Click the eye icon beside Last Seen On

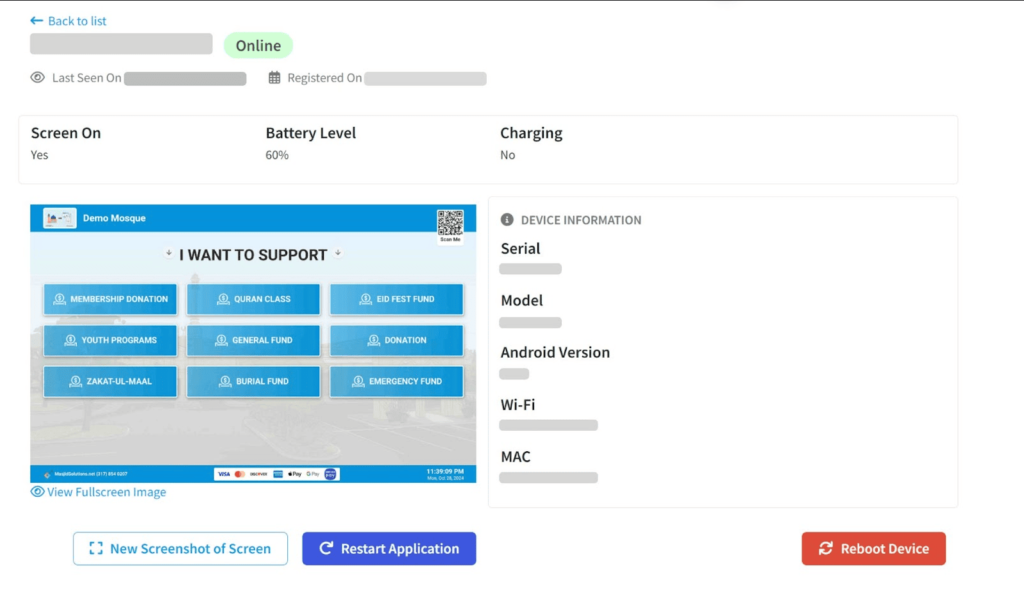point(38,78)
